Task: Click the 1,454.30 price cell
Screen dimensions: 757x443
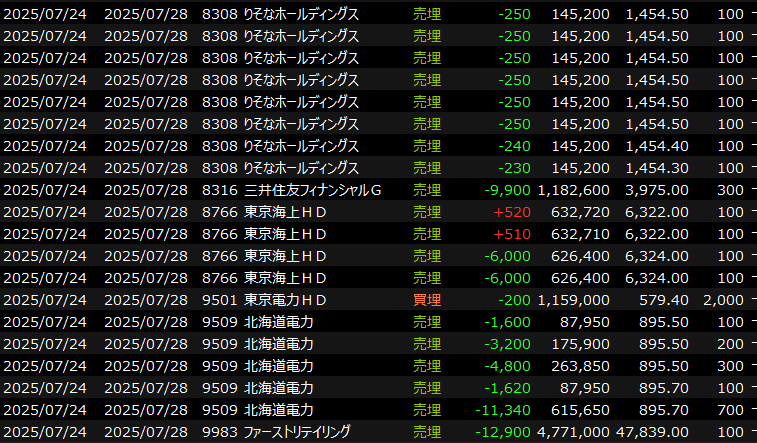Action: coord(656,168)
